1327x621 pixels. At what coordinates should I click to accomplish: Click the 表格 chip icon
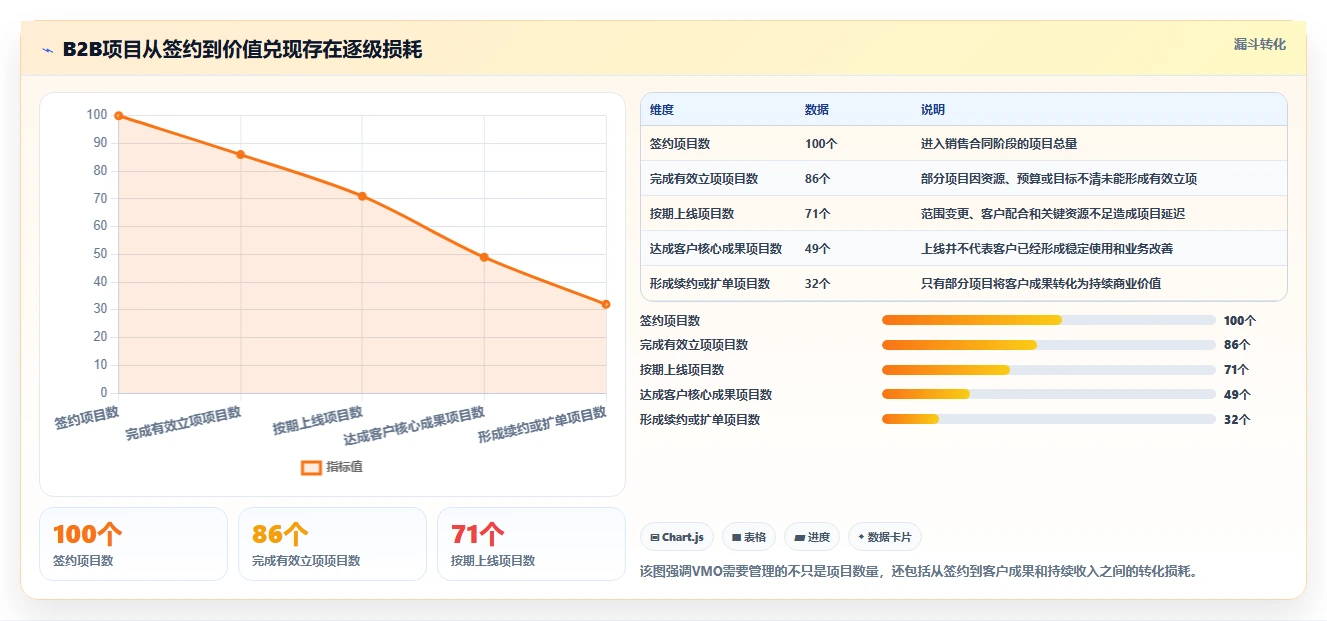(x=736, y=538)
